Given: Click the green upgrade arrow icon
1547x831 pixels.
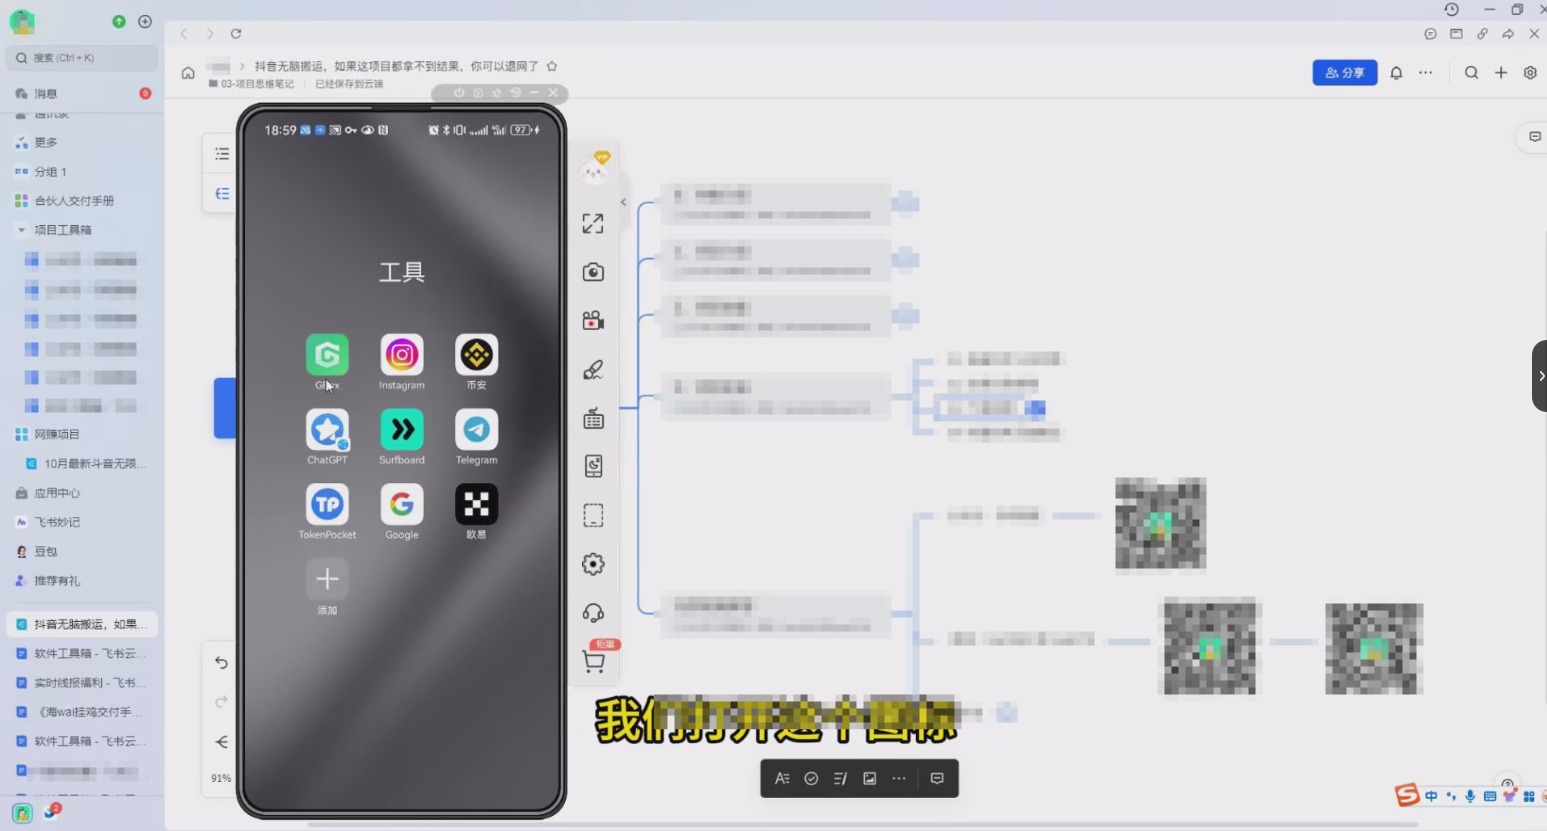Looking at the screenshot, I should (119, 21).
